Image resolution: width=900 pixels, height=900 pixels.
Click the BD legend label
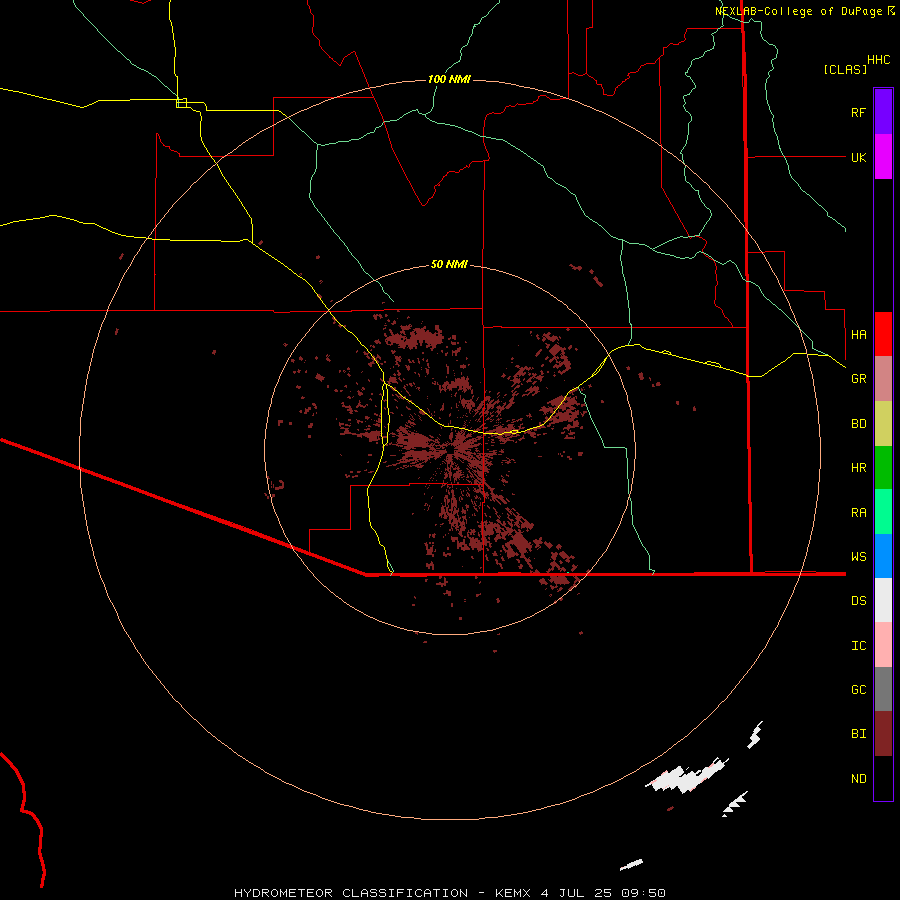pos(858,424)
